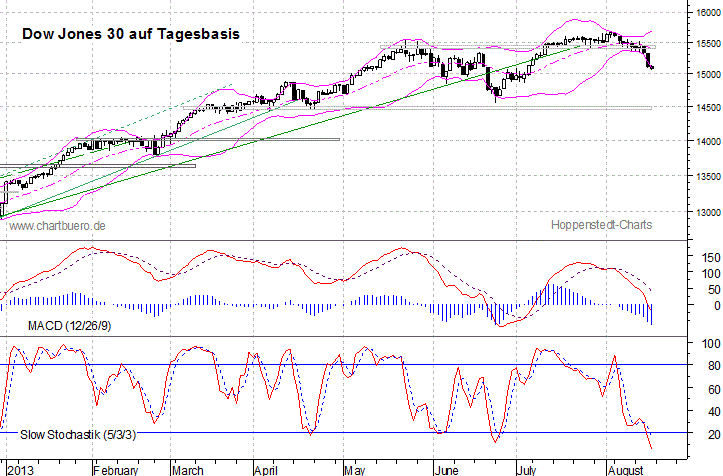723x476 pixels.
Task: Click the 'August' month label
Action: (625, 470)
